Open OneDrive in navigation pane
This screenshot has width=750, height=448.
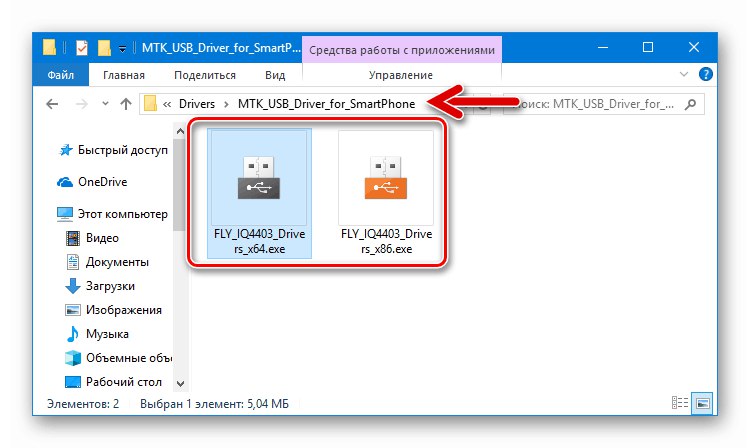[92, 182]
